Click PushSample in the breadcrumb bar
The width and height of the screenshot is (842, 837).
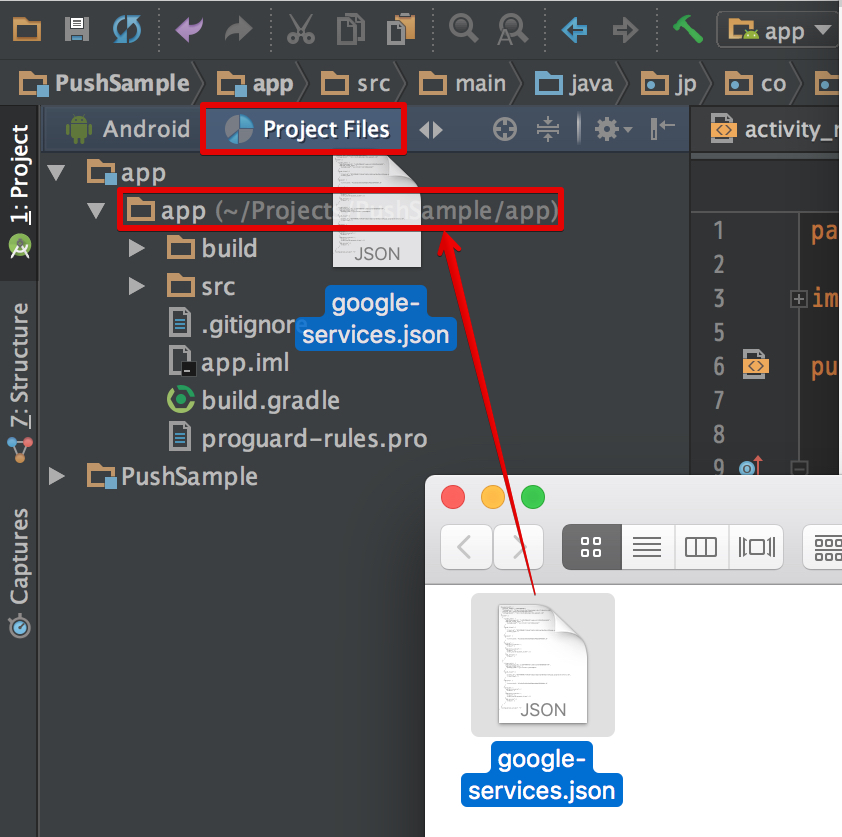click(105, 84)
